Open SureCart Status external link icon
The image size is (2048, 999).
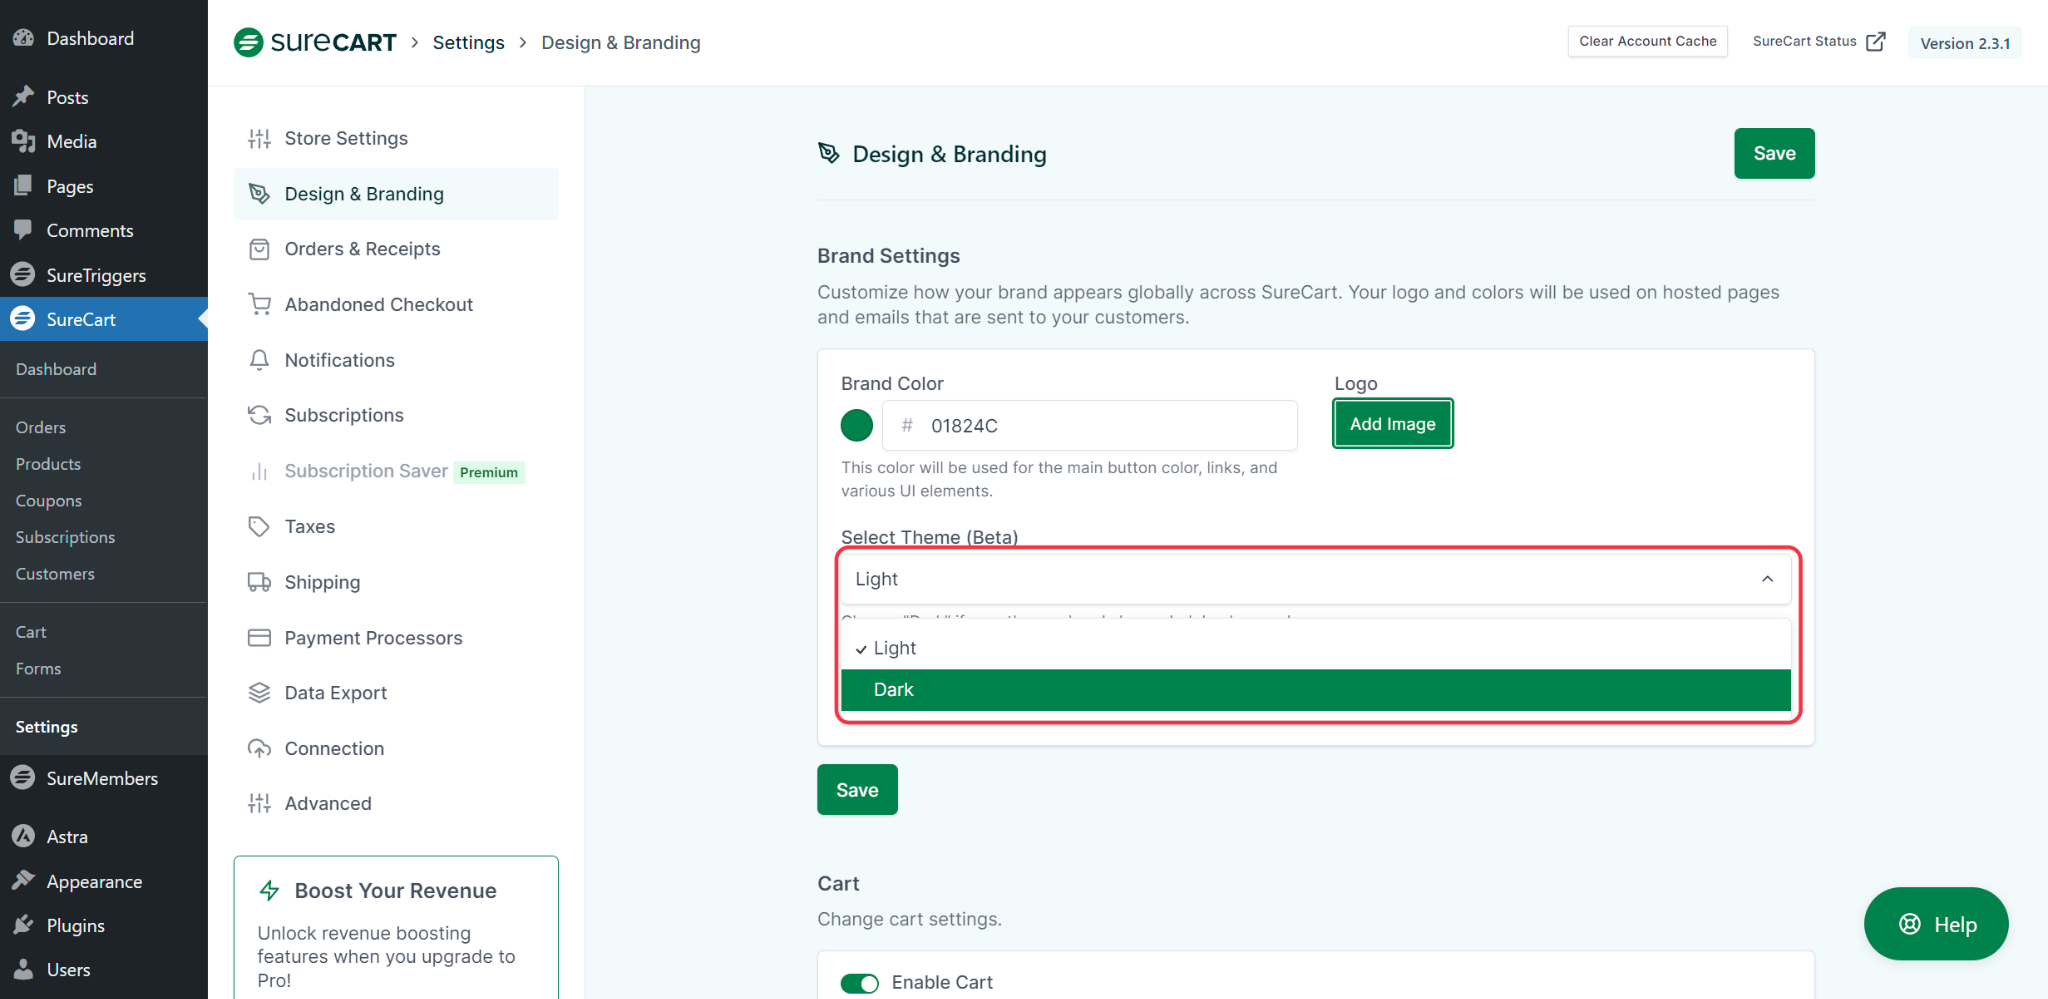pyautogui.click(x=1876, y=41)
